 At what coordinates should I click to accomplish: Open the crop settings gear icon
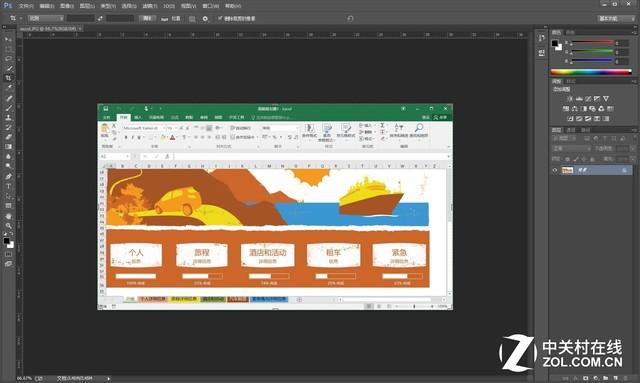point(205,18)
